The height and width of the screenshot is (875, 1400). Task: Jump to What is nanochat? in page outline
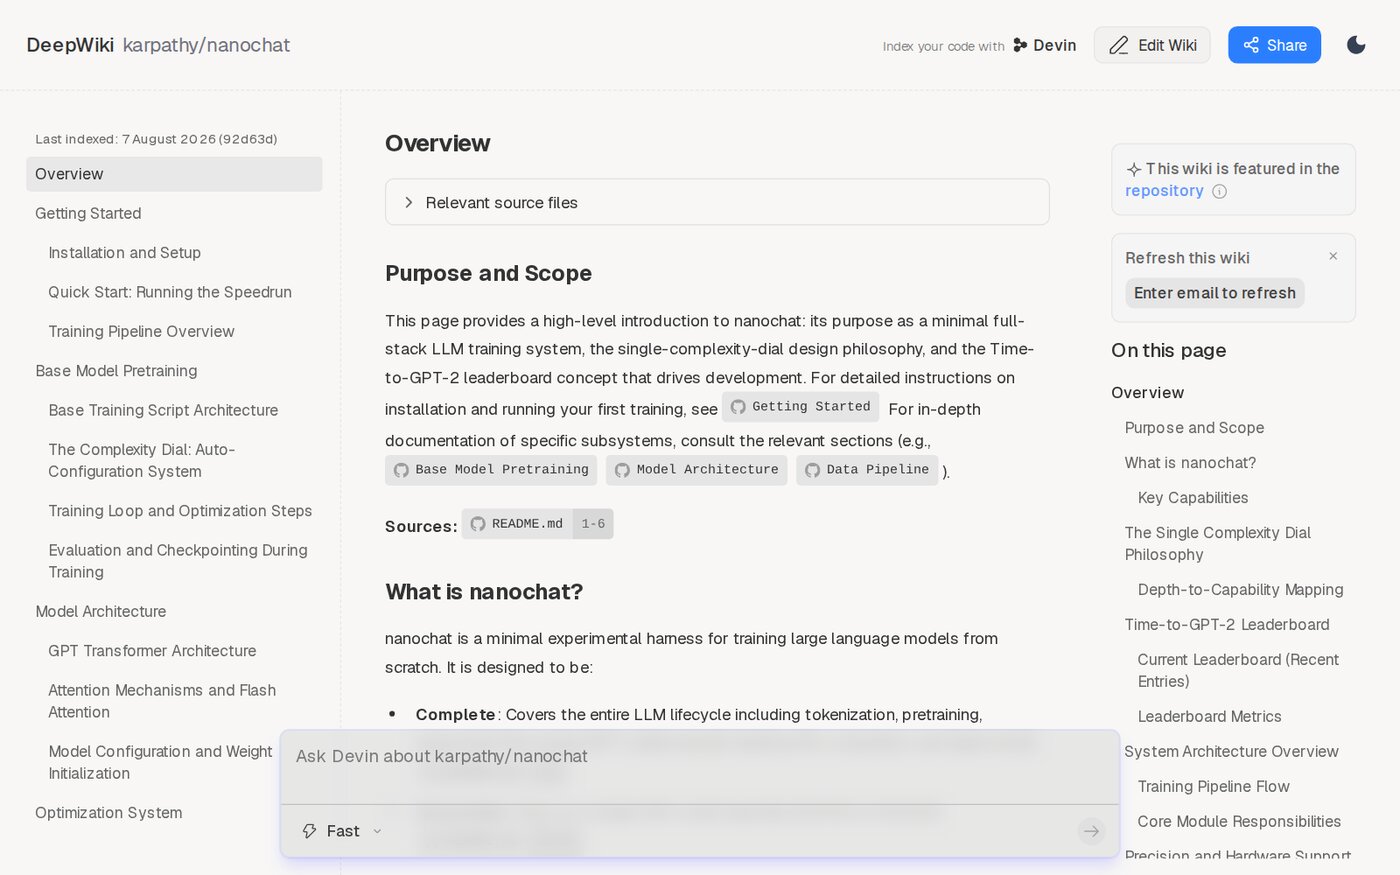click(1190, 463)
